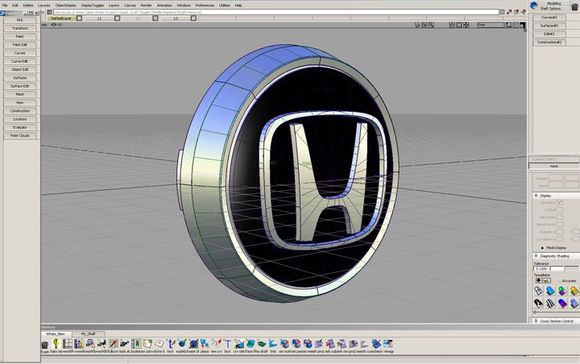Click the viewport maximize icon at top-right corner
The image size is (580, 364).
522,25
